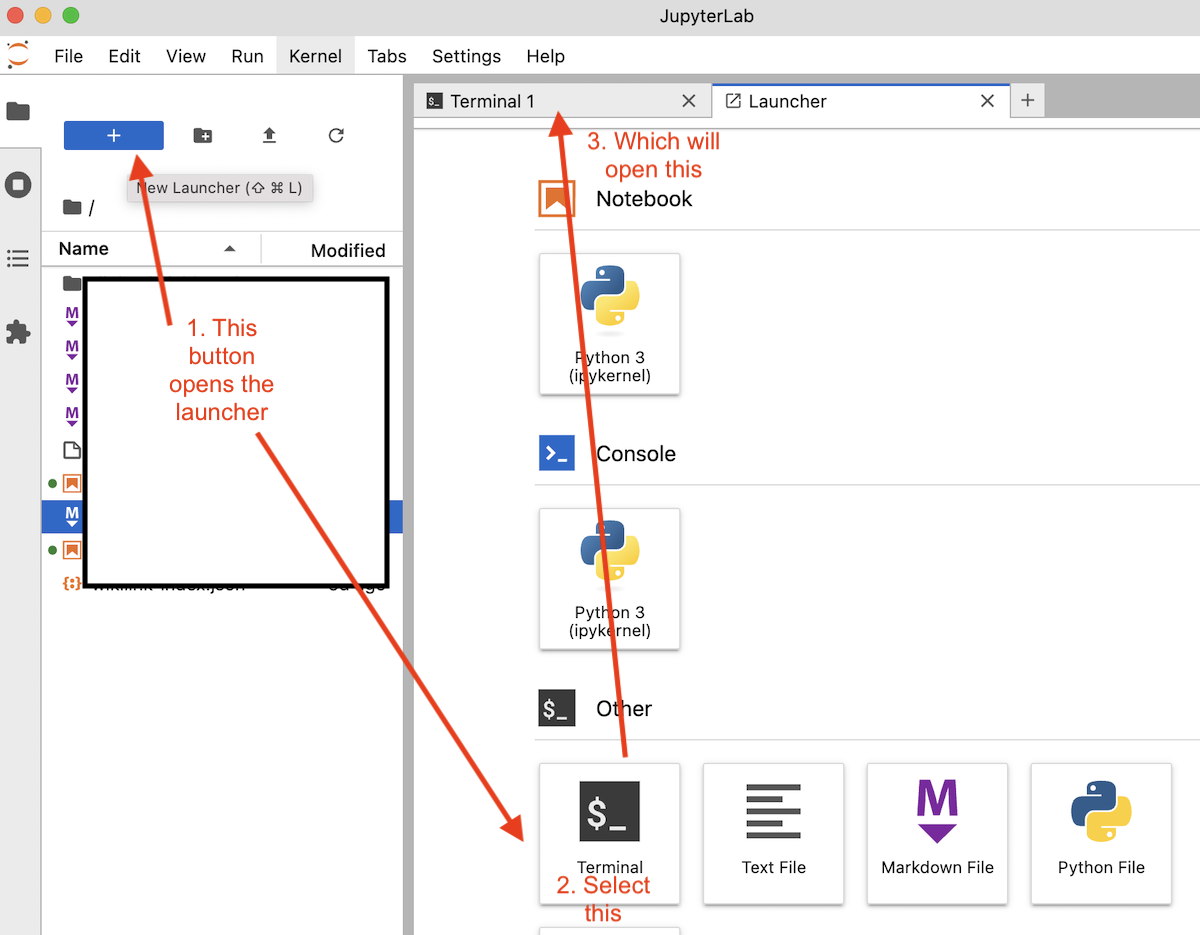The image size is (1200, 935).
Task: Open the Running Terminals and Kernels panel
Action: point(18,185)
